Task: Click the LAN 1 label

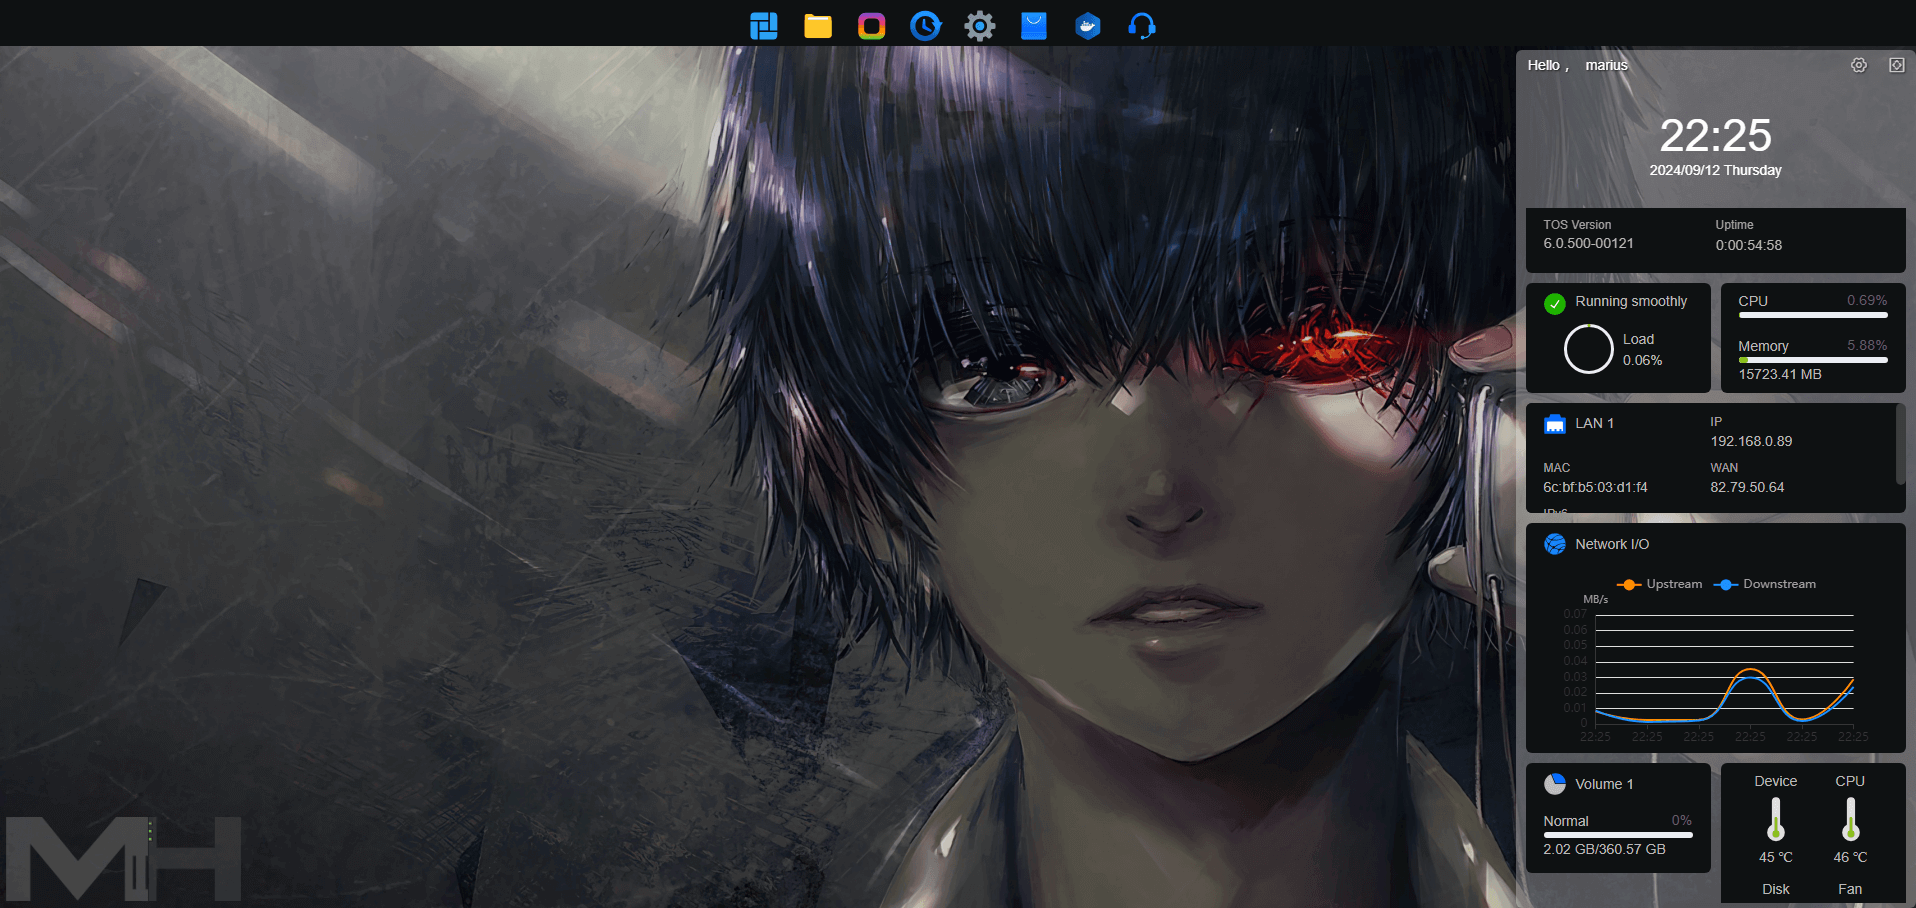Action: click(x=1595, y=423)
